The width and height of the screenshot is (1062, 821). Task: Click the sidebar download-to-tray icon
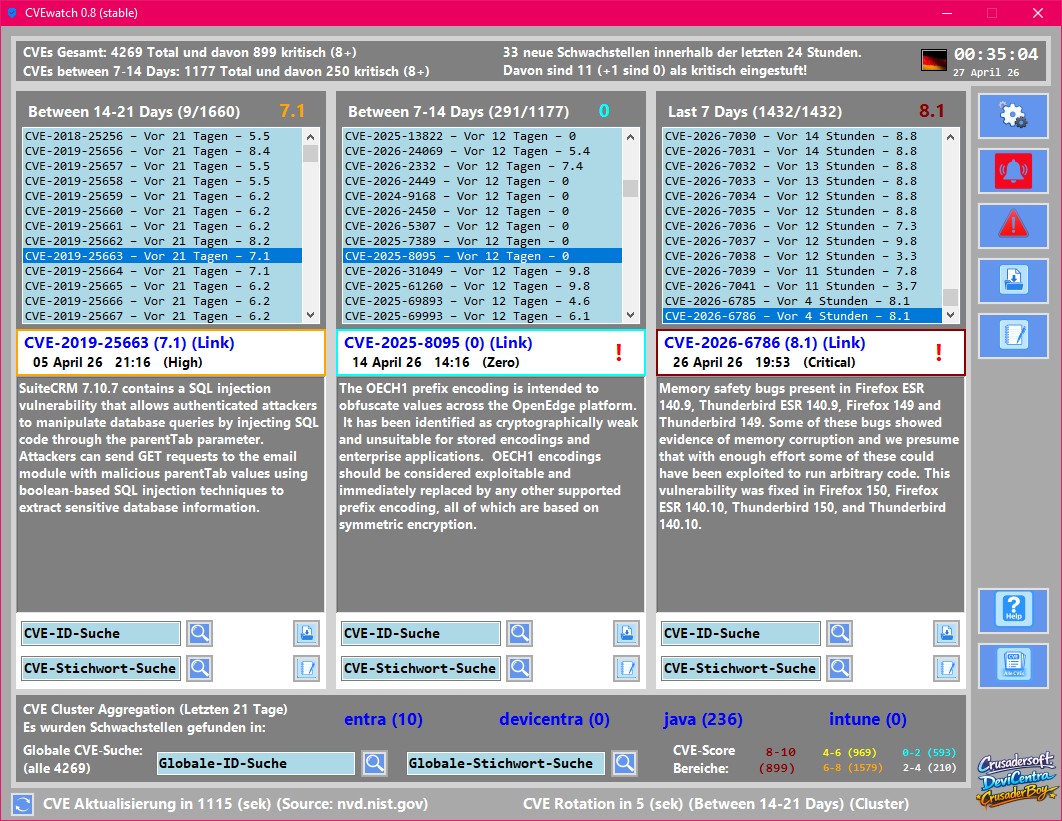click(1013, 280)
